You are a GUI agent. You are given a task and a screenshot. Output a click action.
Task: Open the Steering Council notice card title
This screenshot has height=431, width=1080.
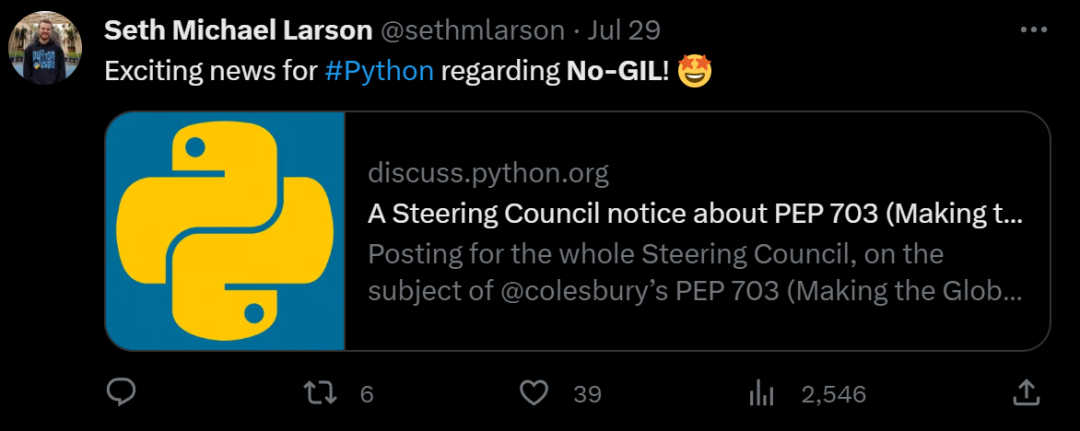(695, 214)
